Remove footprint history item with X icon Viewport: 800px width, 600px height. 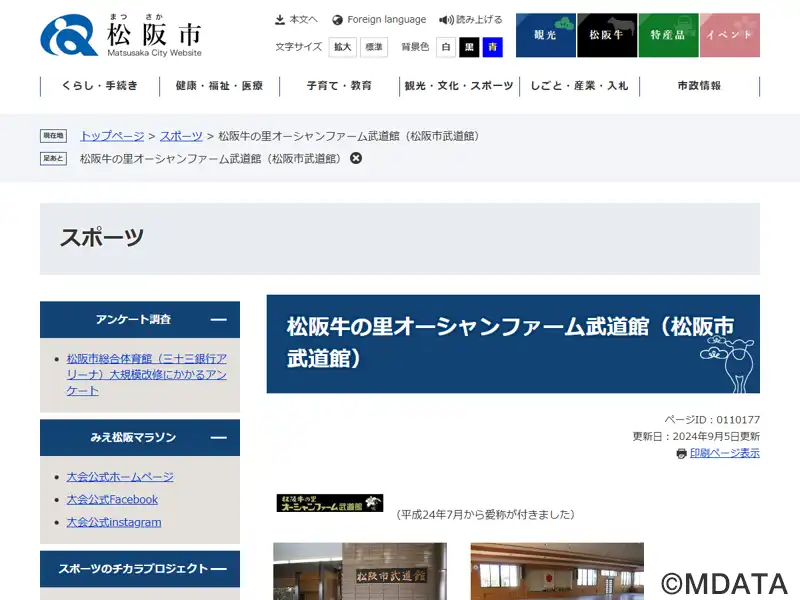(x=356, y=158)
